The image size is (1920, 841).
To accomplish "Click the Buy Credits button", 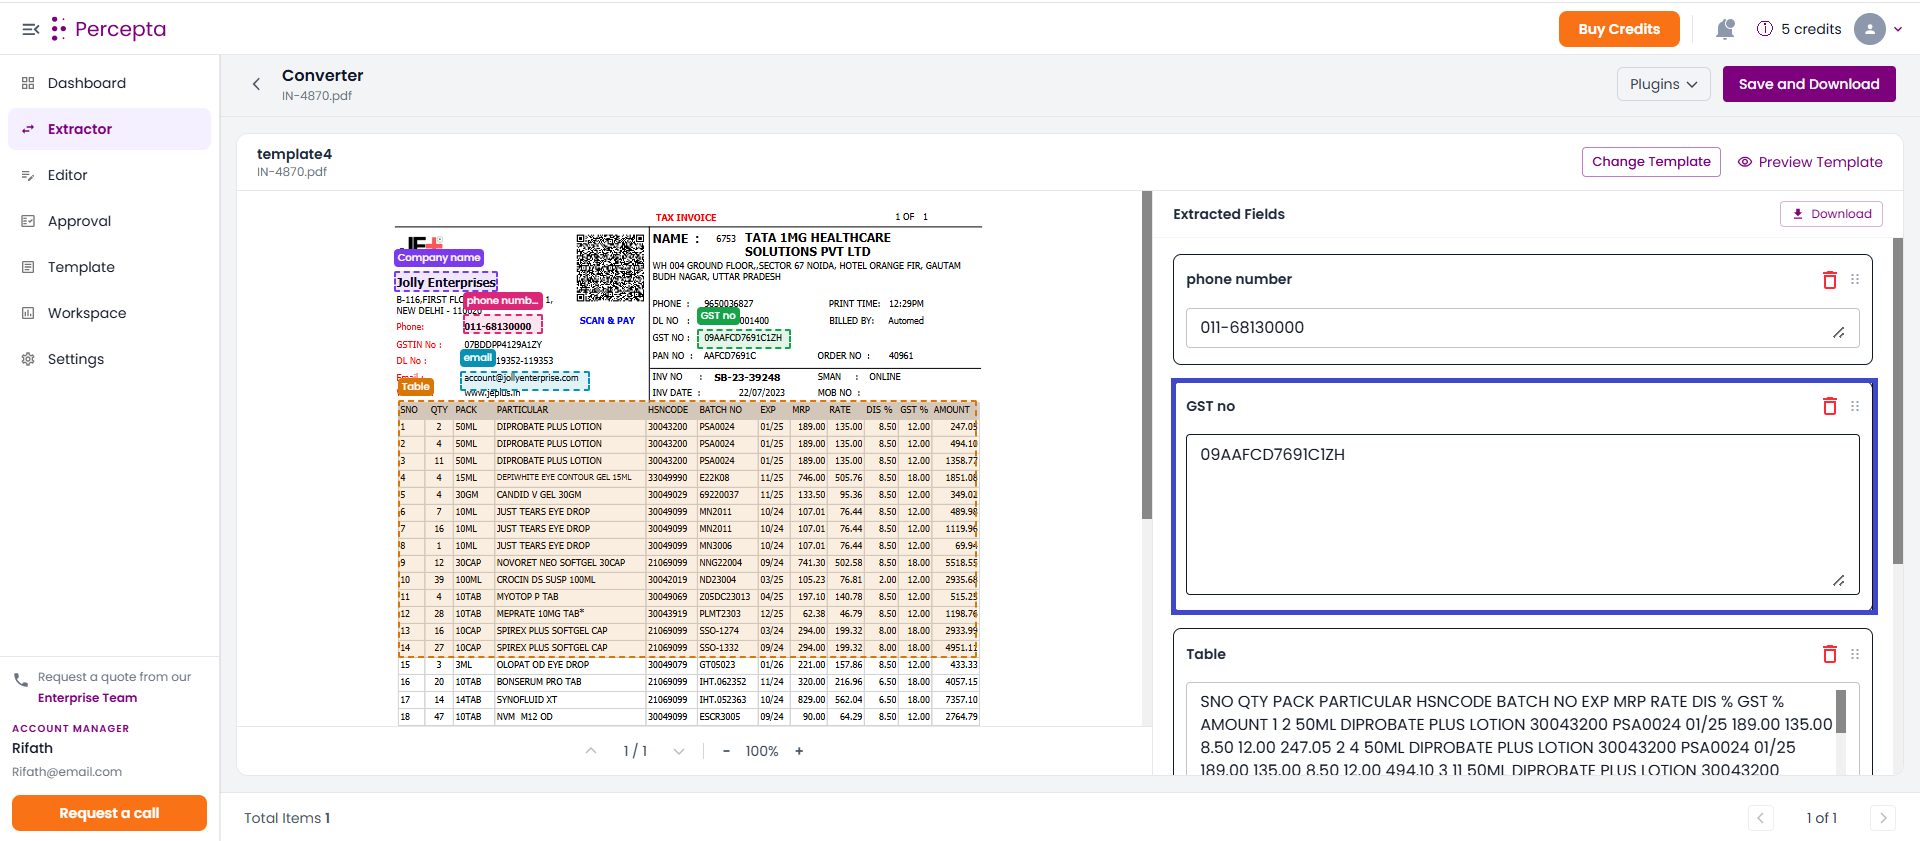I will point(1619,29).
